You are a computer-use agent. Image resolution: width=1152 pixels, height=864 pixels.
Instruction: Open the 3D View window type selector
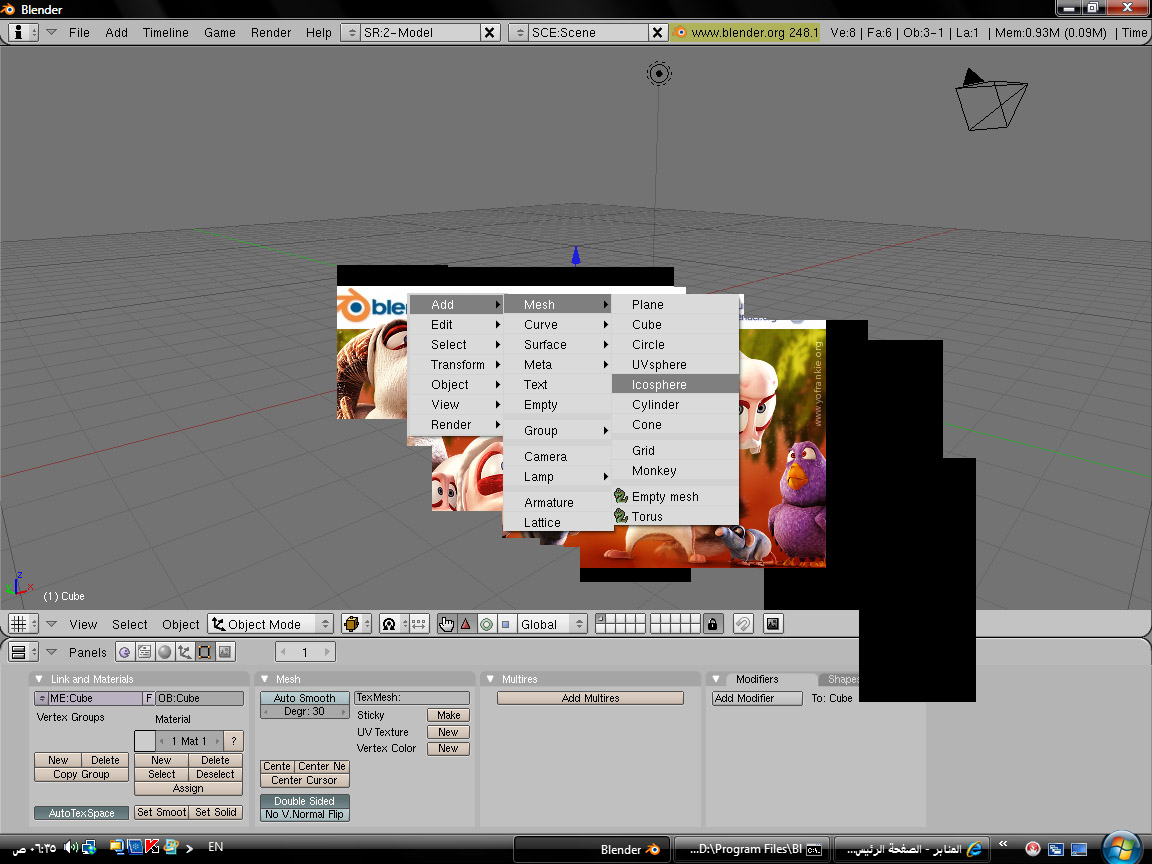pos(23,624)
